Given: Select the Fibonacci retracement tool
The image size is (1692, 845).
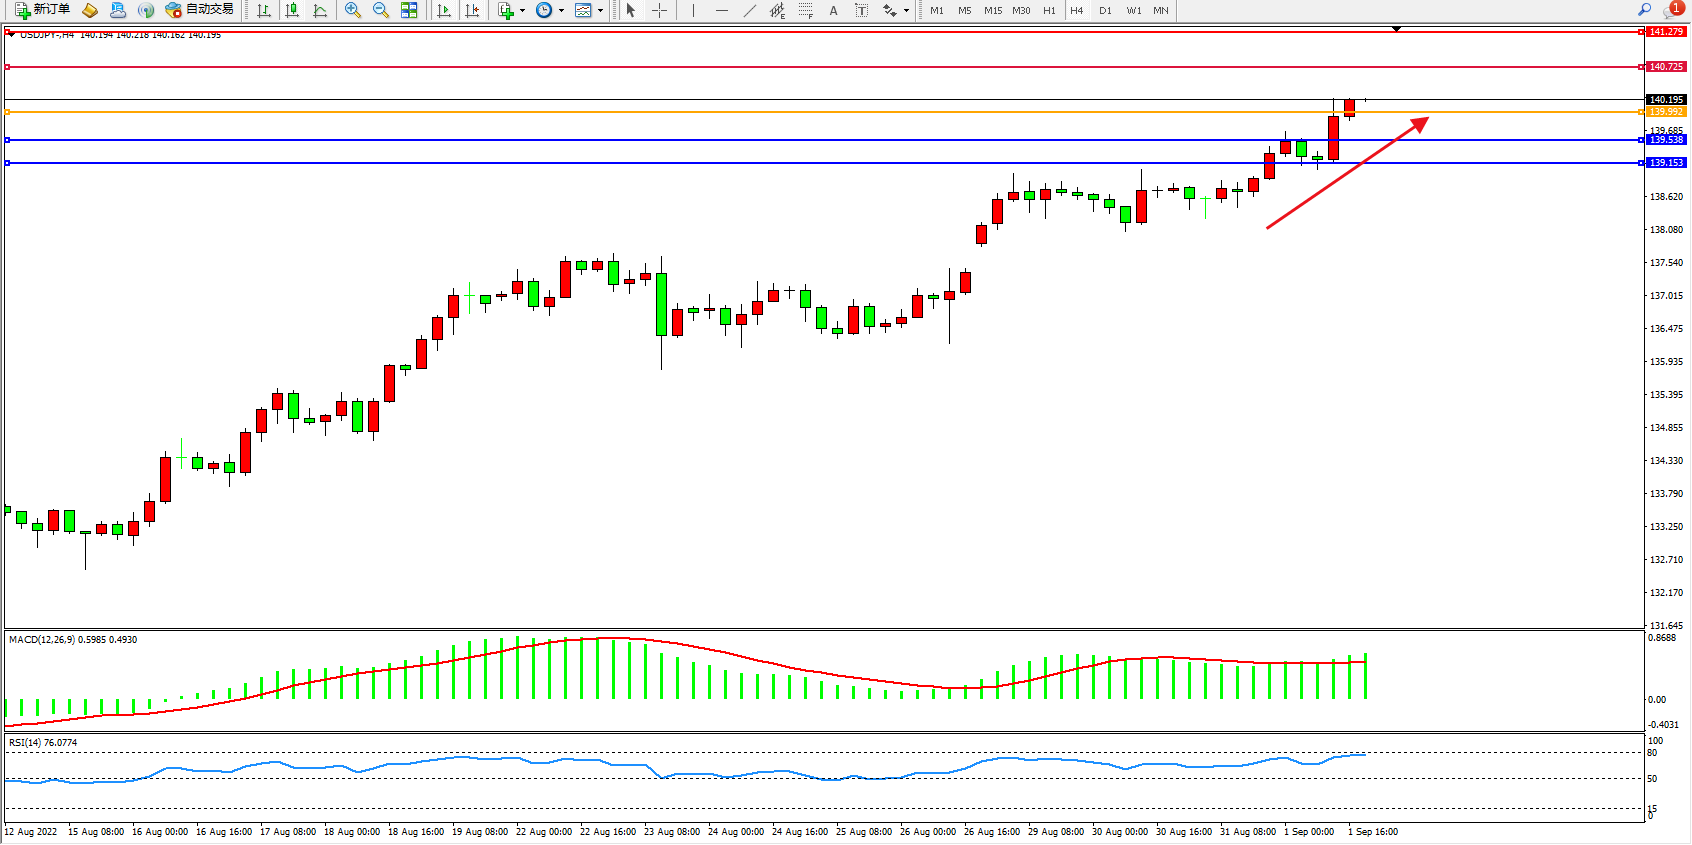Looking at the screenshot, I should pos(806,10).
